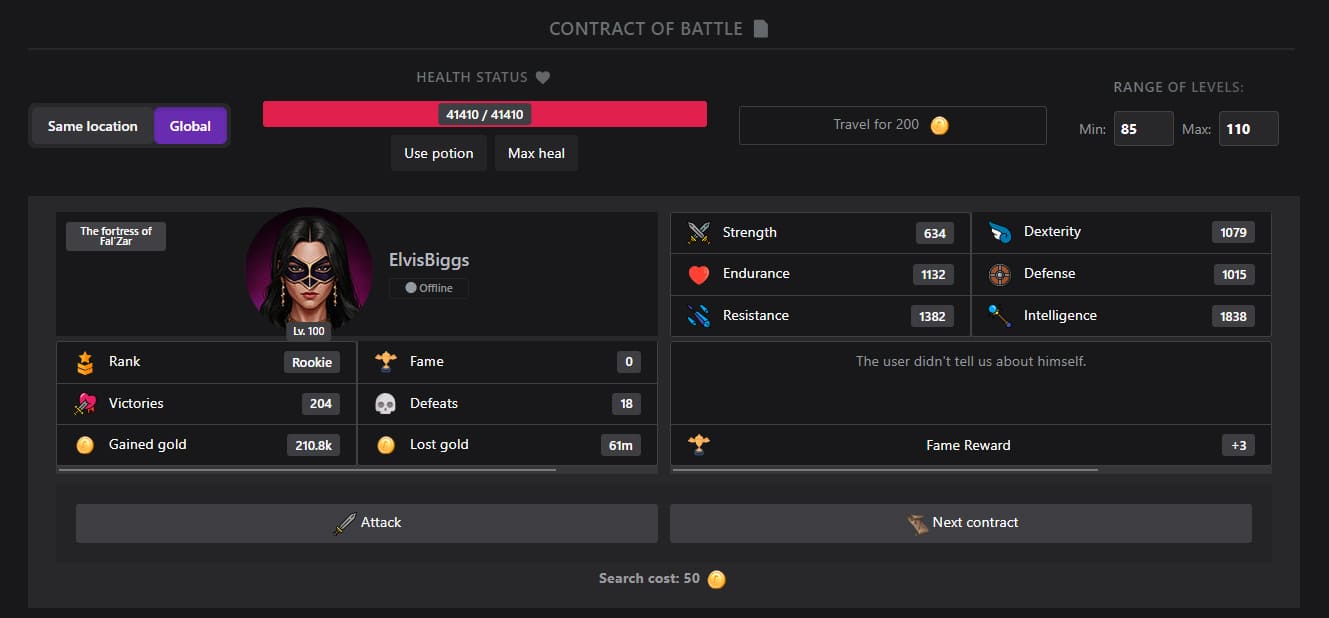The image size is (1329, 618).
Task: Click the magic staff Intelligence icon
Action: (x=999, y=316)
